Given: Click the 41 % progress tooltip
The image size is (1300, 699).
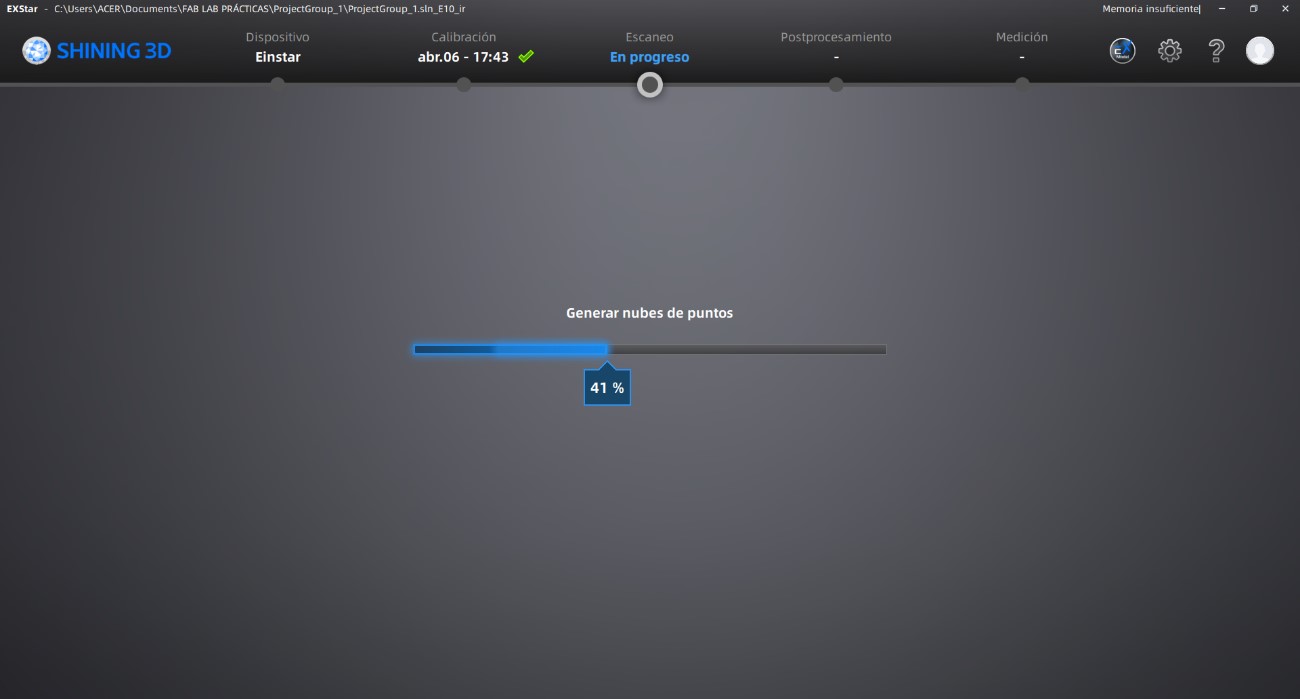Looking at the screenshot, I should click(x=607, y=387).
